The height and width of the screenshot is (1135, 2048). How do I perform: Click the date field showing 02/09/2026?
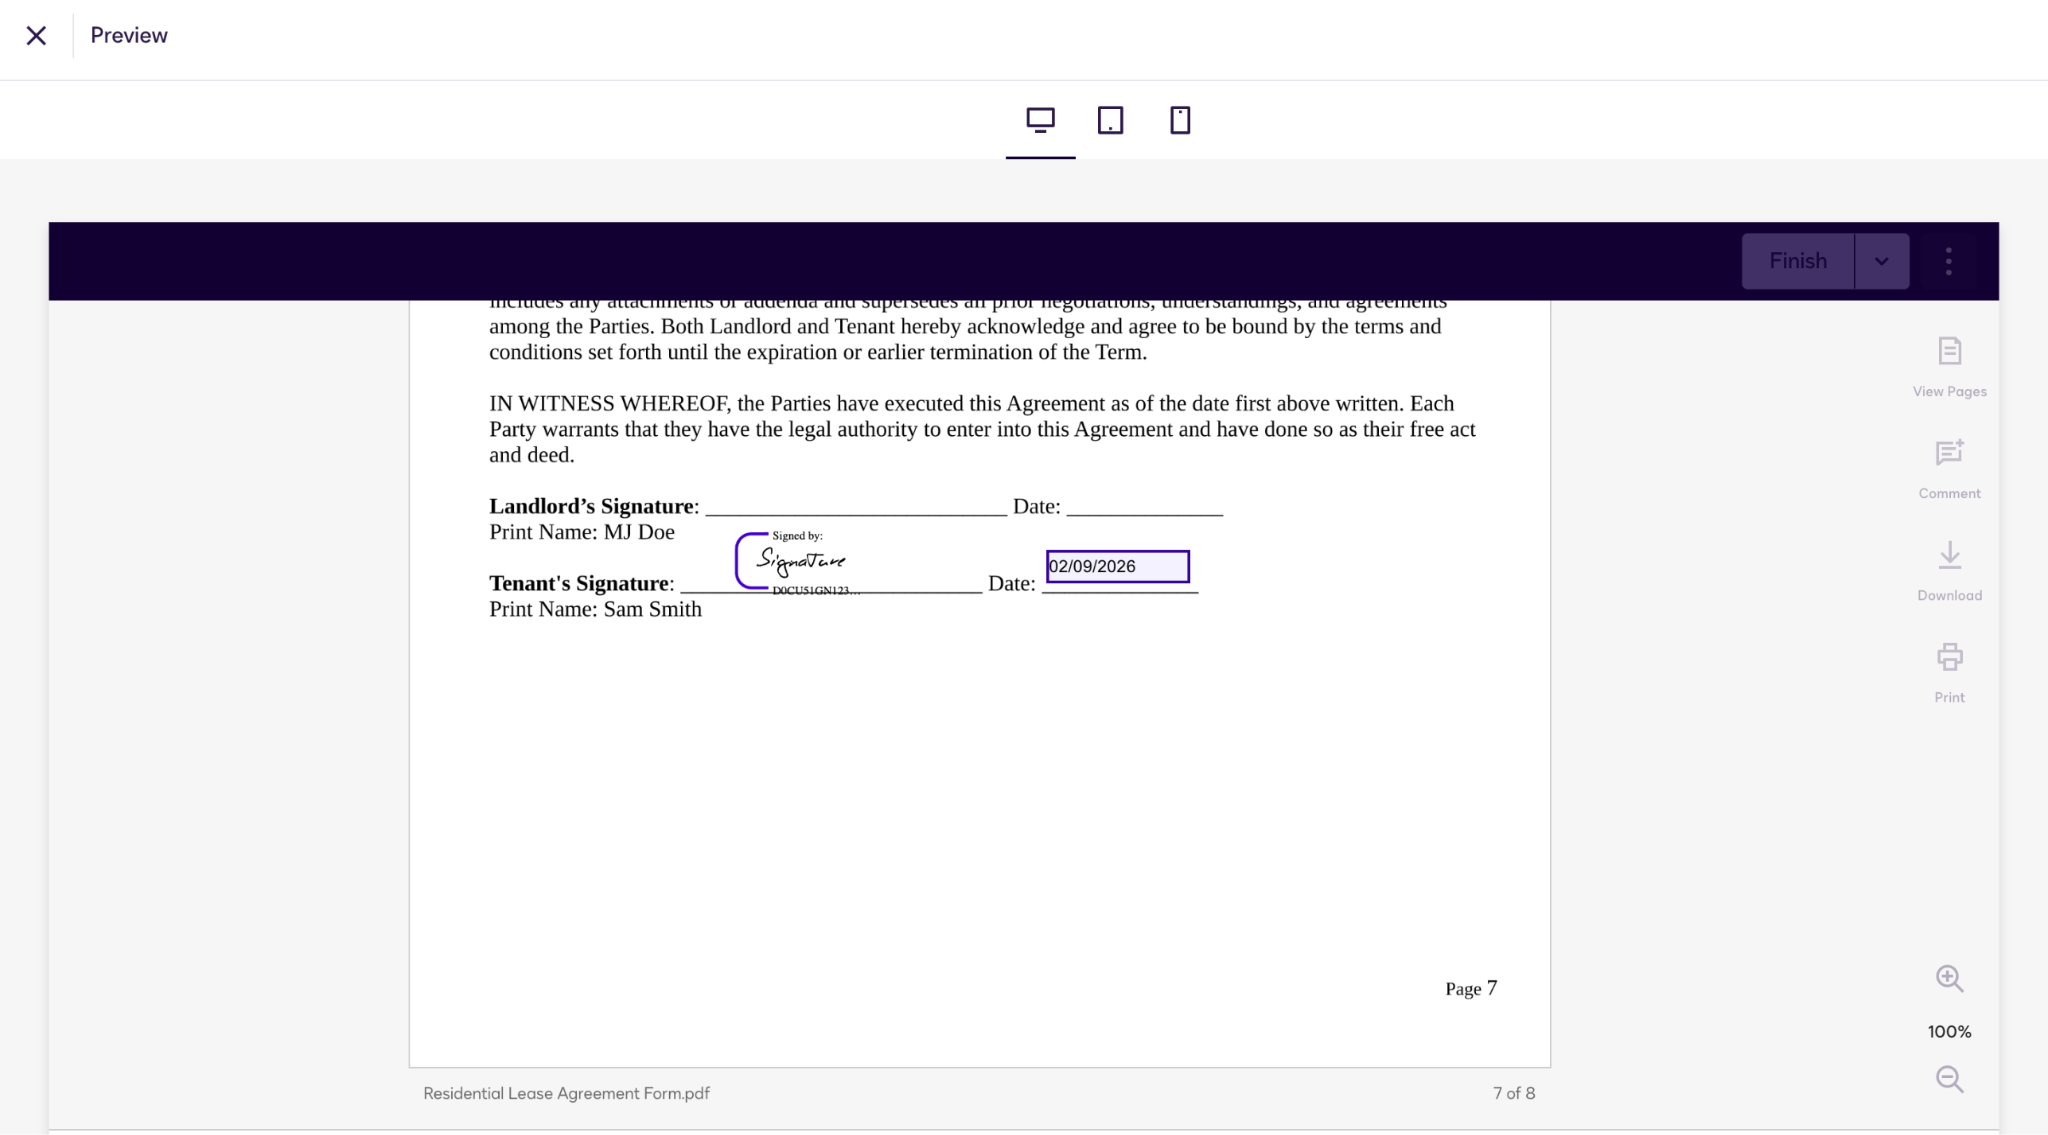[1117, 566]
